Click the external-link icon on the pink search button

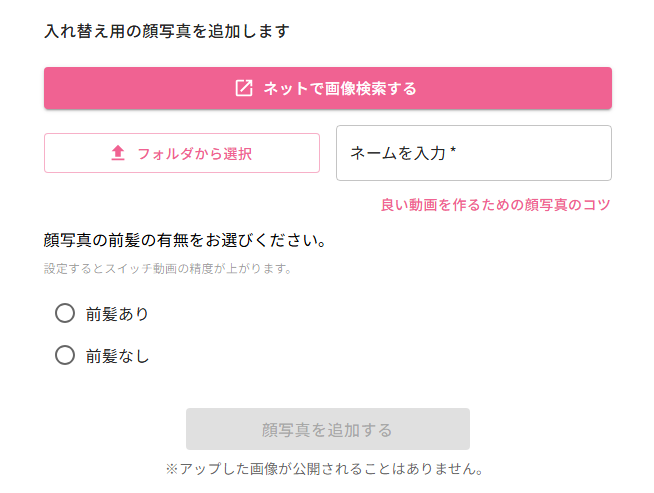[x=244, y=88]
